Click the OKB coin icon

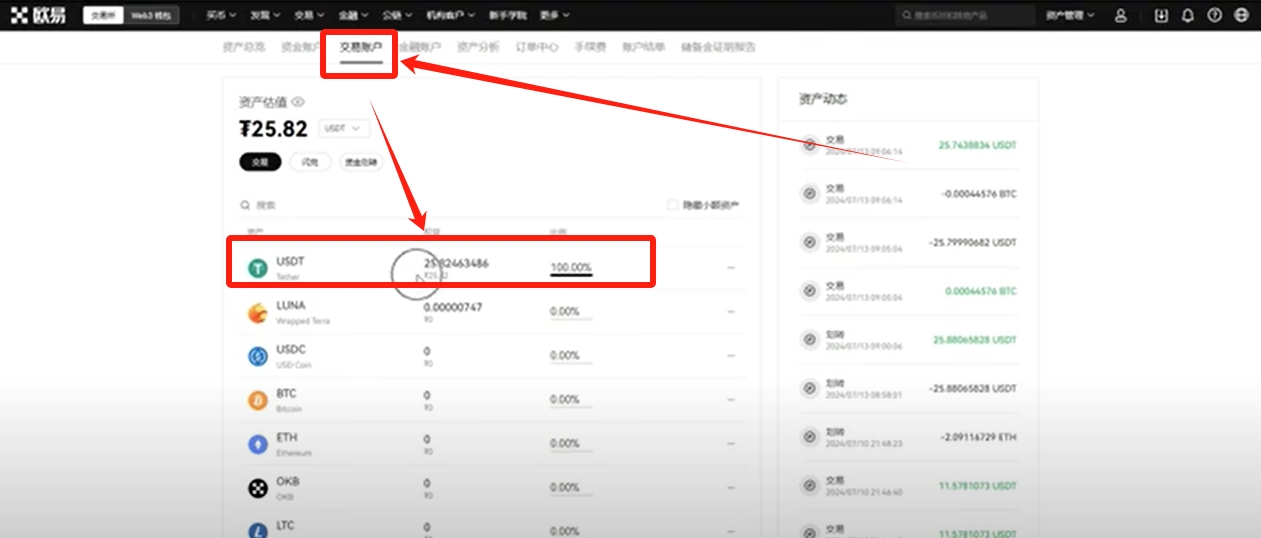(258, 488)
